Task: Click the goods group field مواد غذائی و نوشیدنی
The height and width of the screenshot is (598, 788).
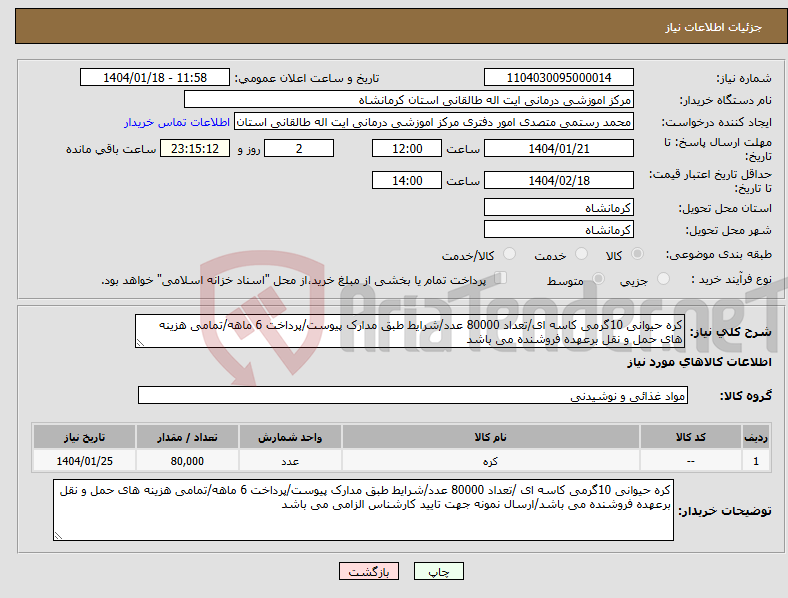Action: (413, 395)
